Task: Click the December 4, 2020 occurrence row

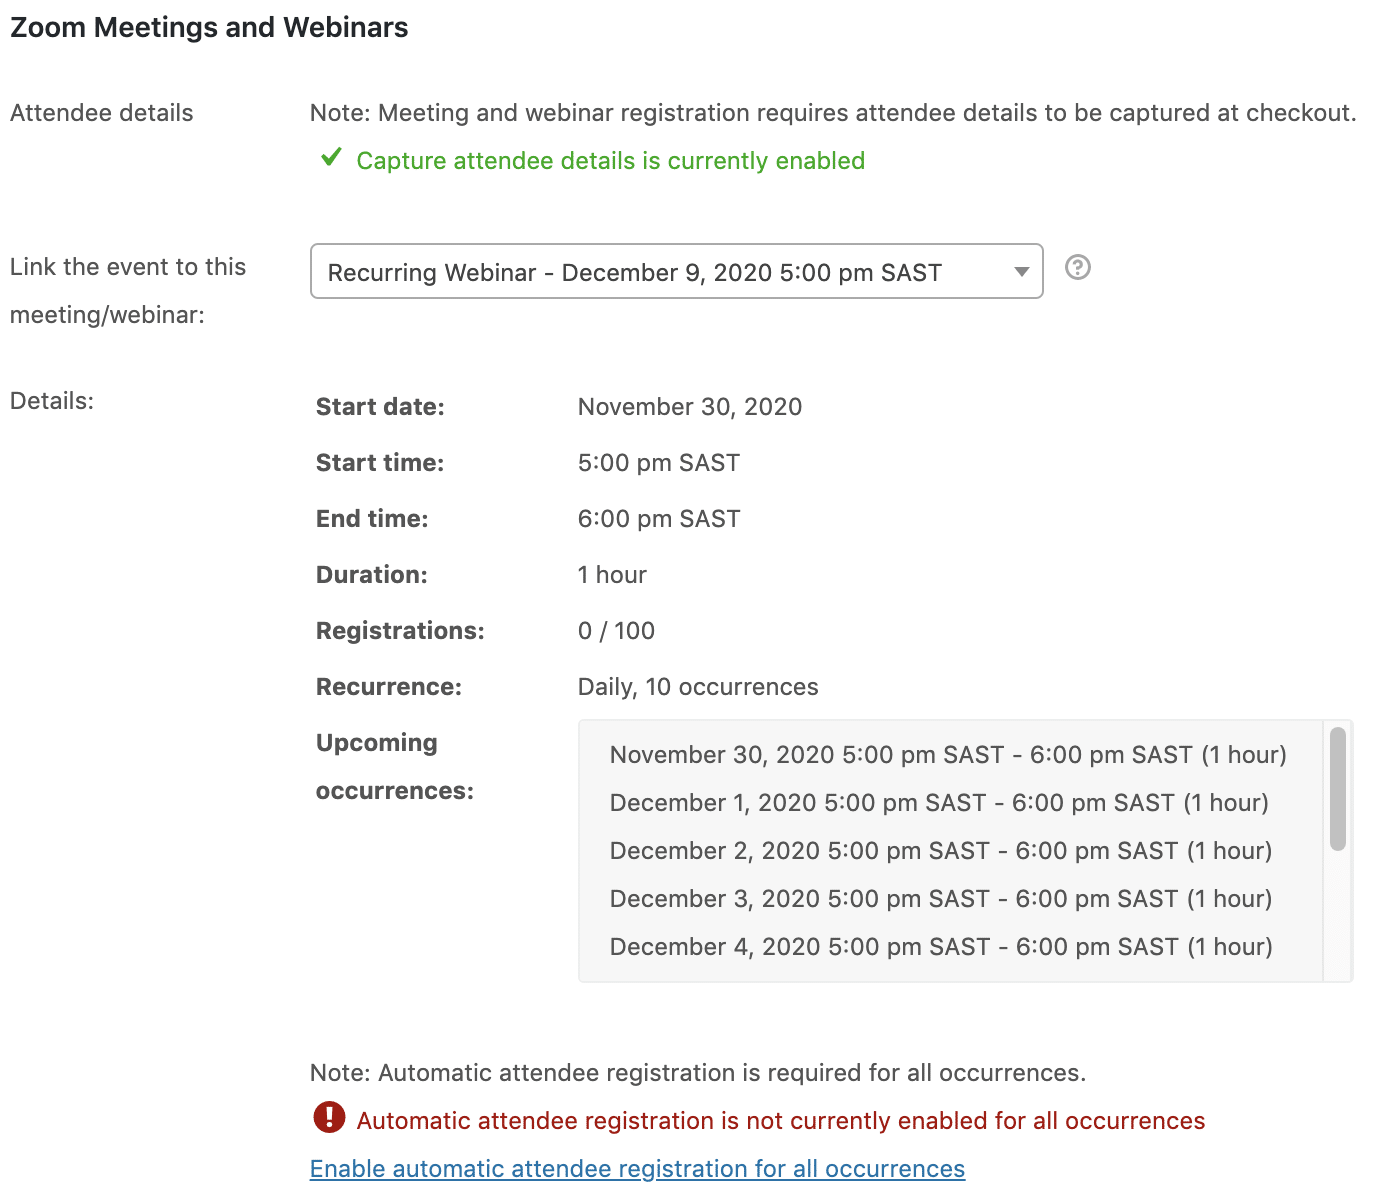Action: click(x=941, y=947)
